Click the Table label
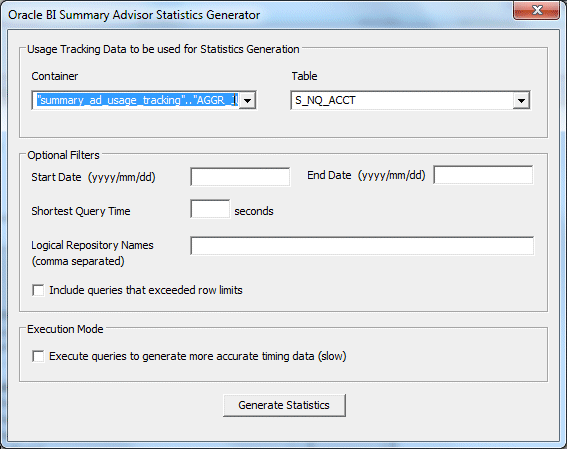The image size is (567, 449). [304, 76]
